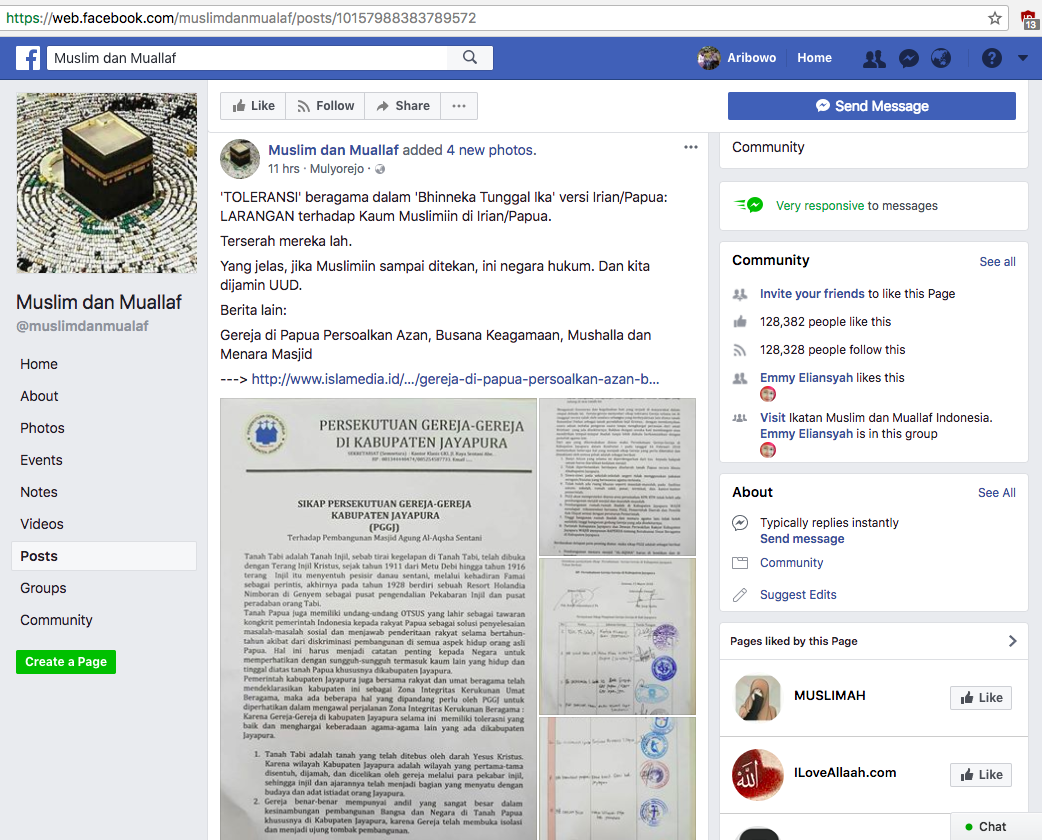The height and width of the screenshot is (840, 1042).
Task: Open first Emmy Eliansyah likes this link
Action: tap(806, 377)
